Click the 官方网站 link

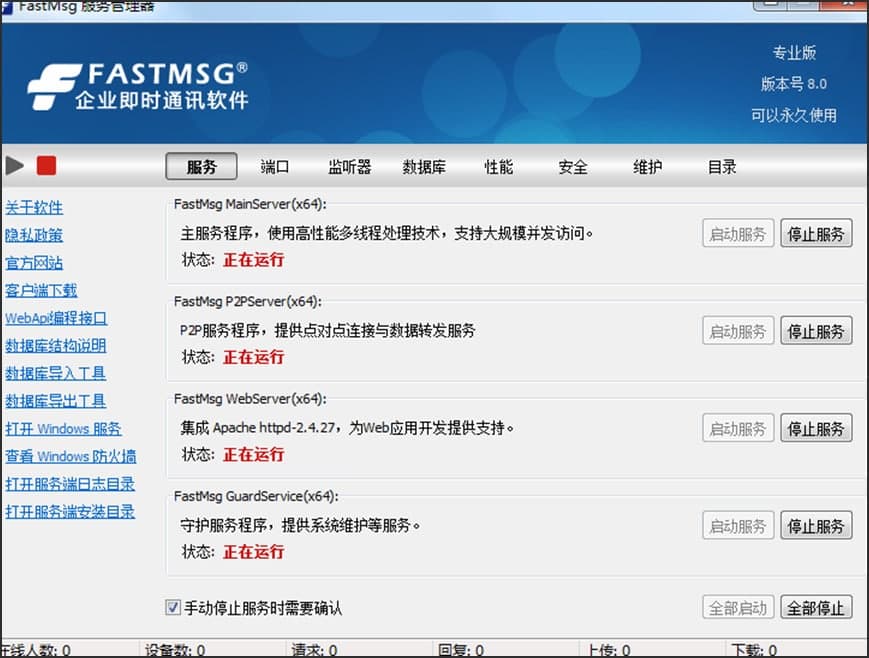point(34,262)
